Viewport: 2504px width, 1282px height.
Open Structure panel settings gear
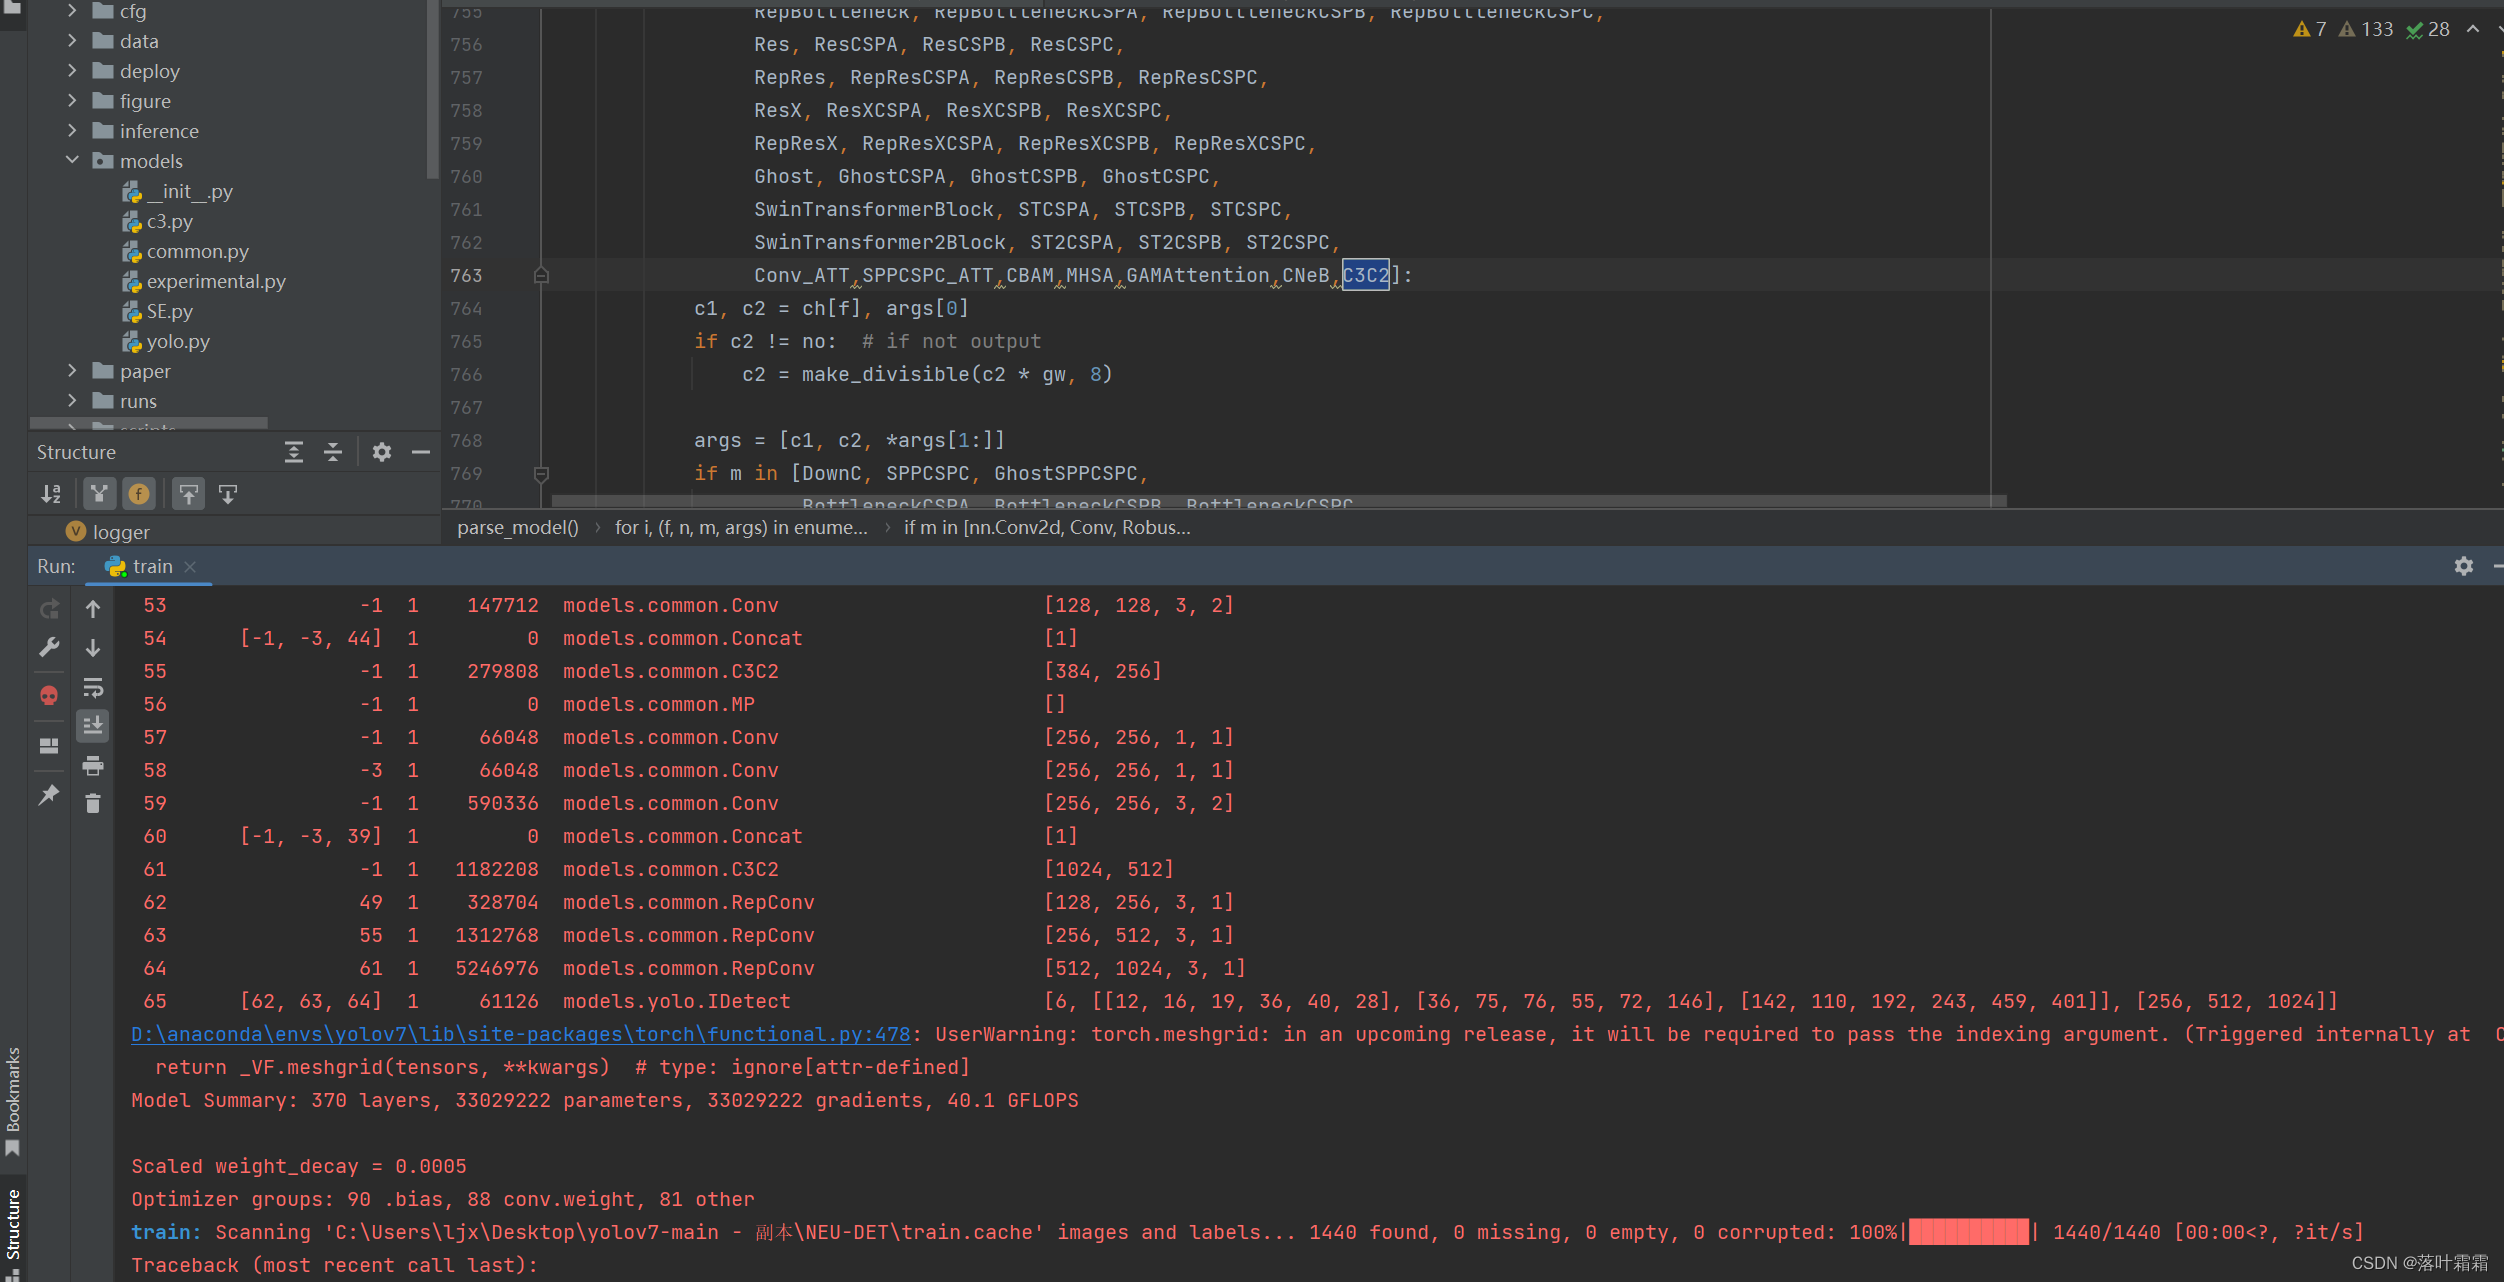click(382, 452)
